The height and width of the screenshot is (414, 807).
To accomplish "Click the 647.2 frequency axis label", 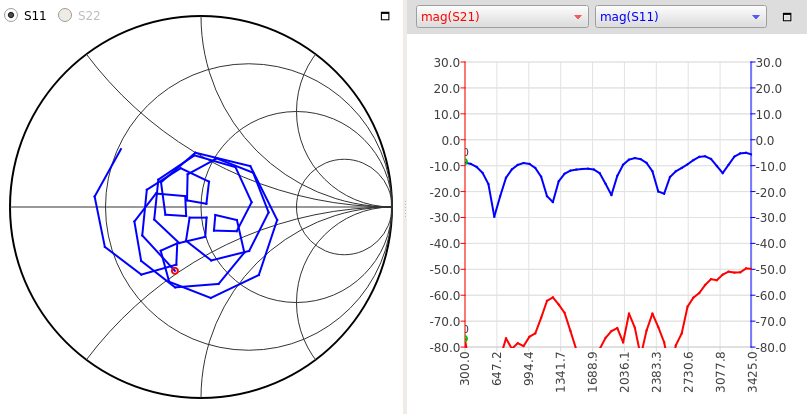I will point(497,371).
